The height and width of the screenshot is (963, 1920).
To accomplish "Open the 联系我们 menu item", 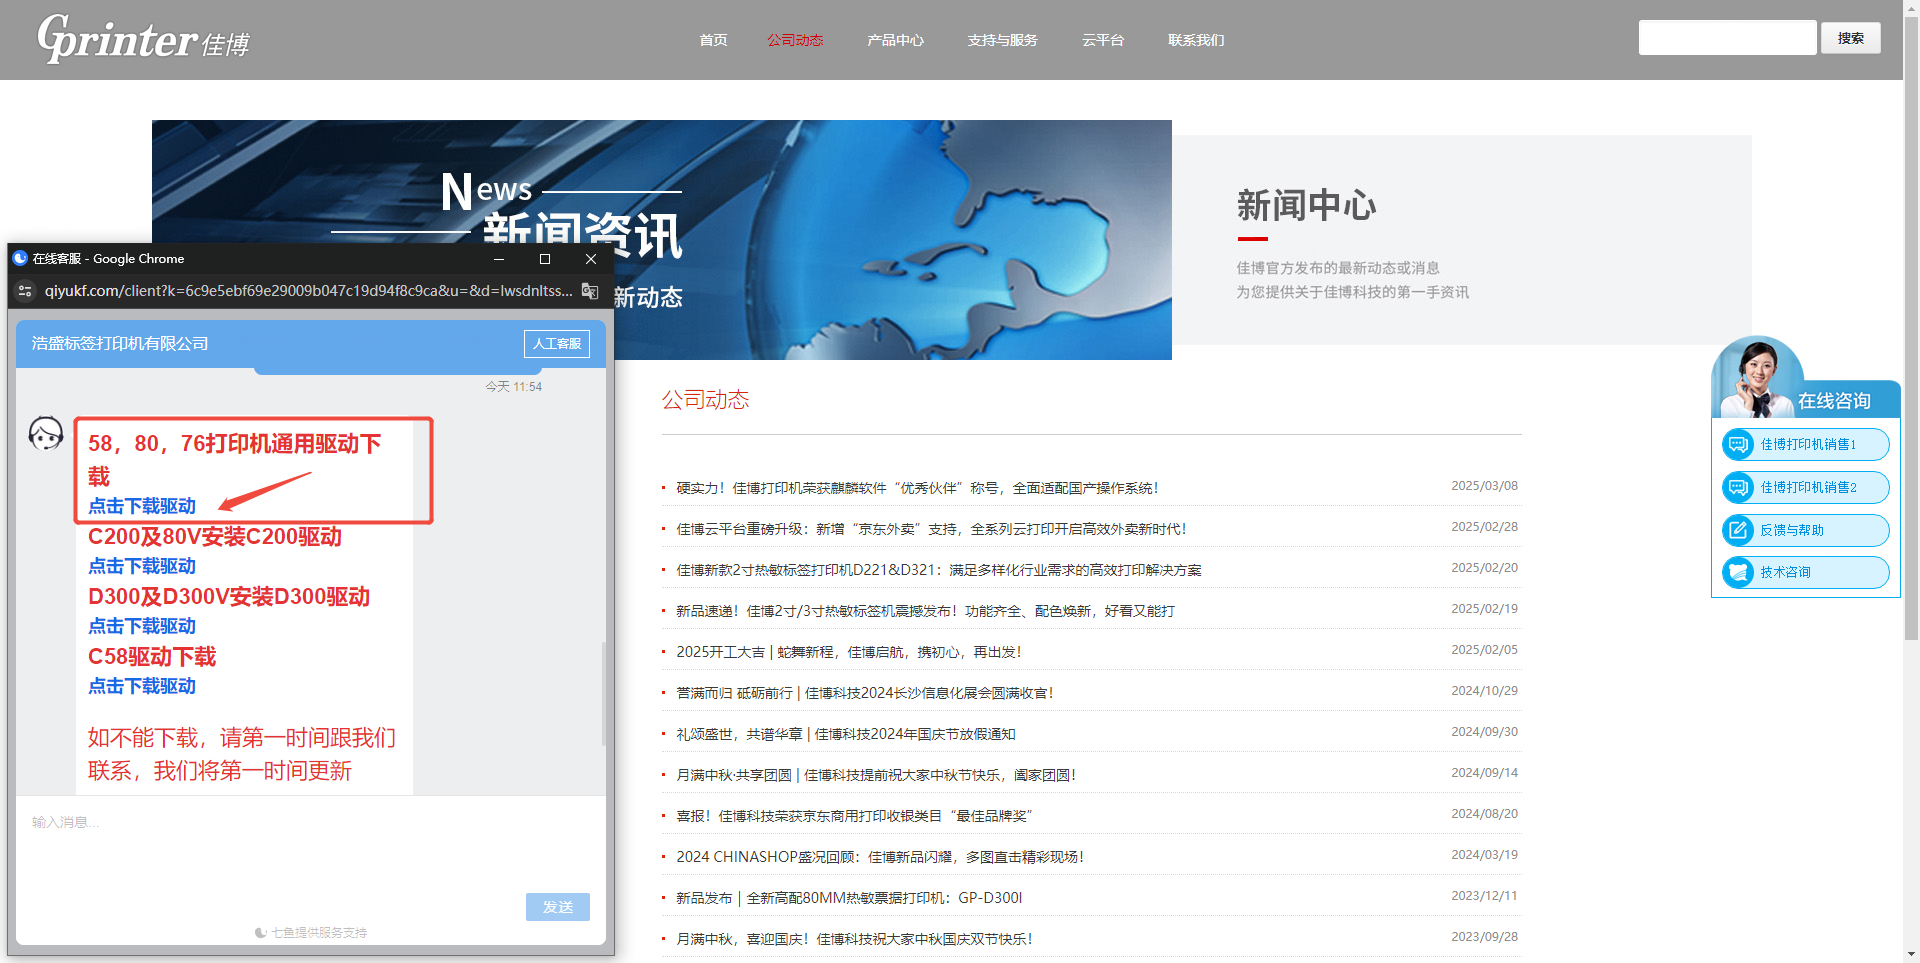I will pyautogui.click(x=1196, y=40).
